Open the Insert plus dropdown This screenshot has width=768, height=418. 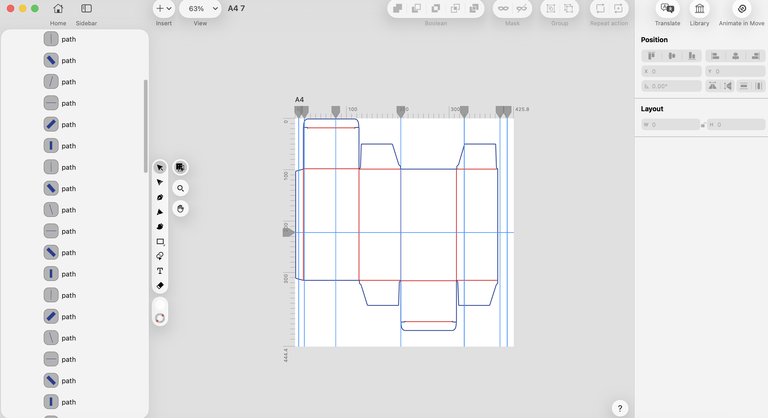pyautogui.click(x=164, y=8)
